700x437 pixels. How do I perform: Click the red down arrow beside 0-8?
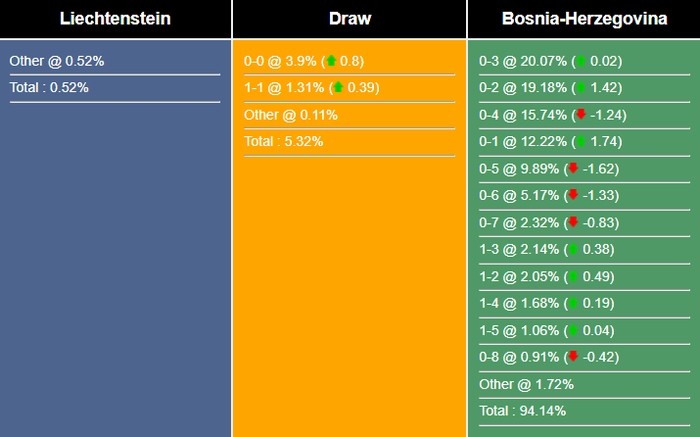click(573, 357)
